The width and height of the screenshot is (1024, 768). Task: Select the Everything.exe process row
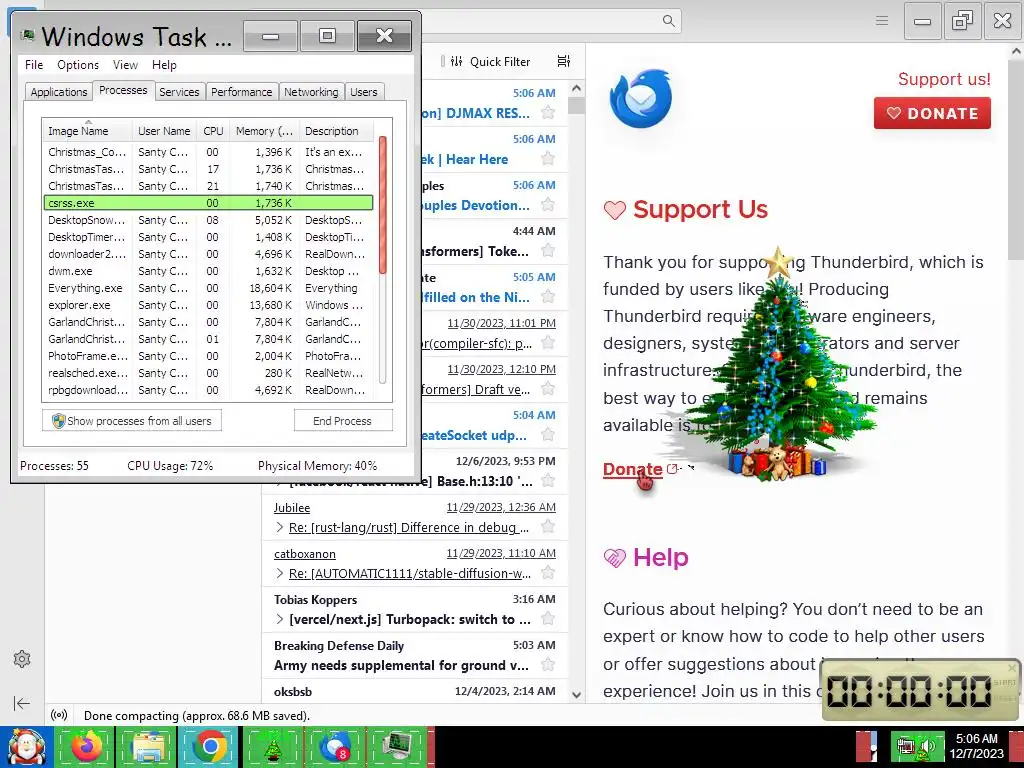(x=209, y=288)
